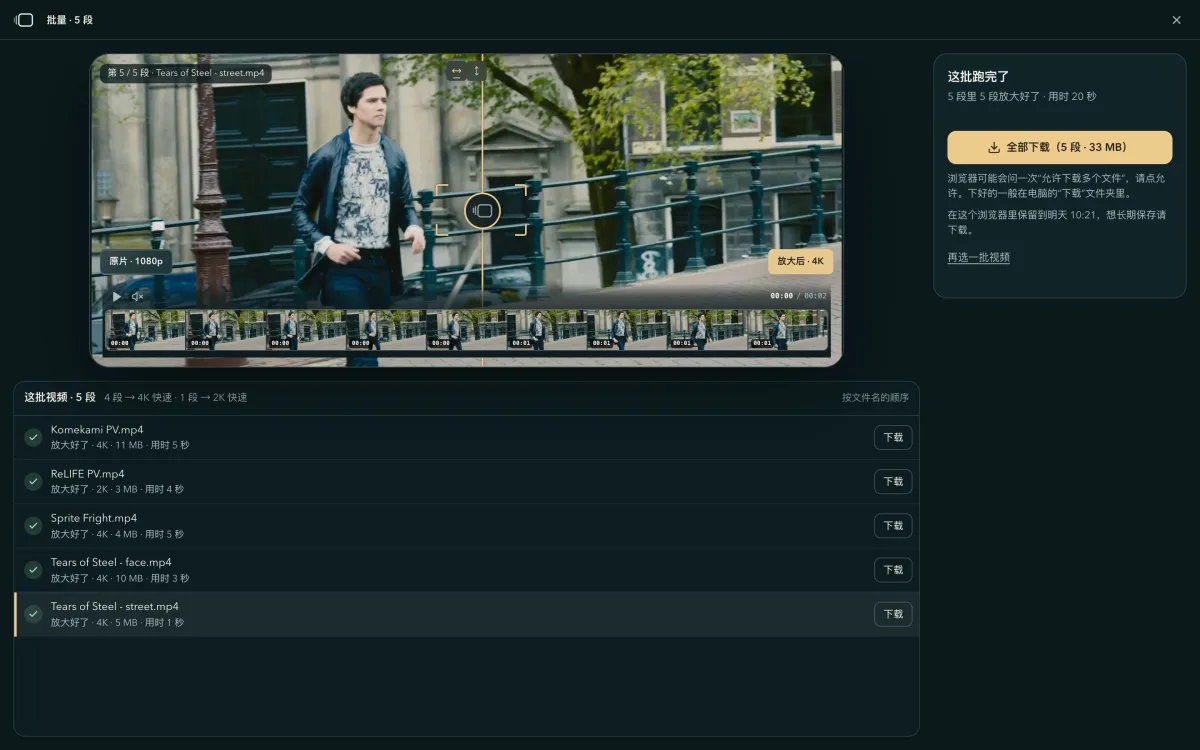This screenshot has height=750, width=1200.
Task: Click the 按文件名的顺序 sort label
Action: point(875,398)
